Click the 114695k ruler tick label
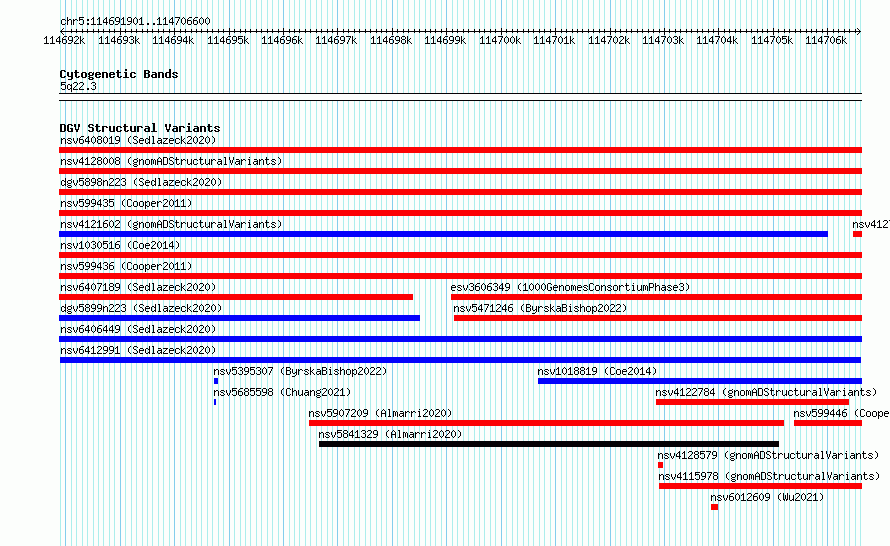Screen dimensions: 890x546 [x=228, y=40]
